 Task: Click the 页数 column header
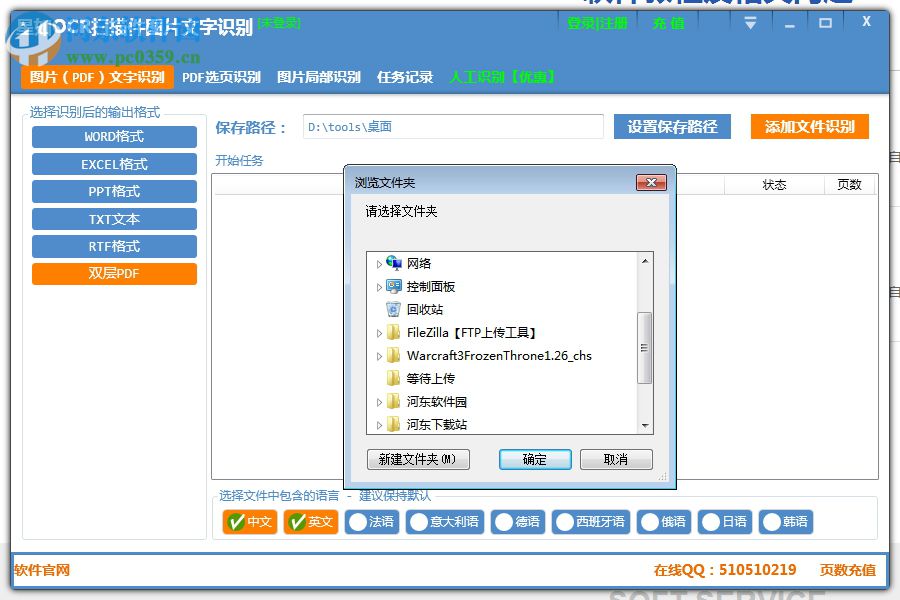[x=849, y=185]
